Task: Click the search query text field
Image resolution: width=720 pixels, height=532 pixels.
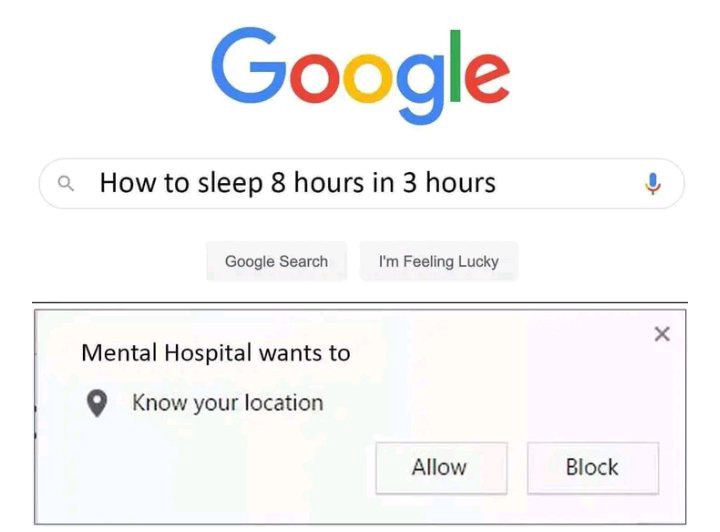Action: coord(362,184)
